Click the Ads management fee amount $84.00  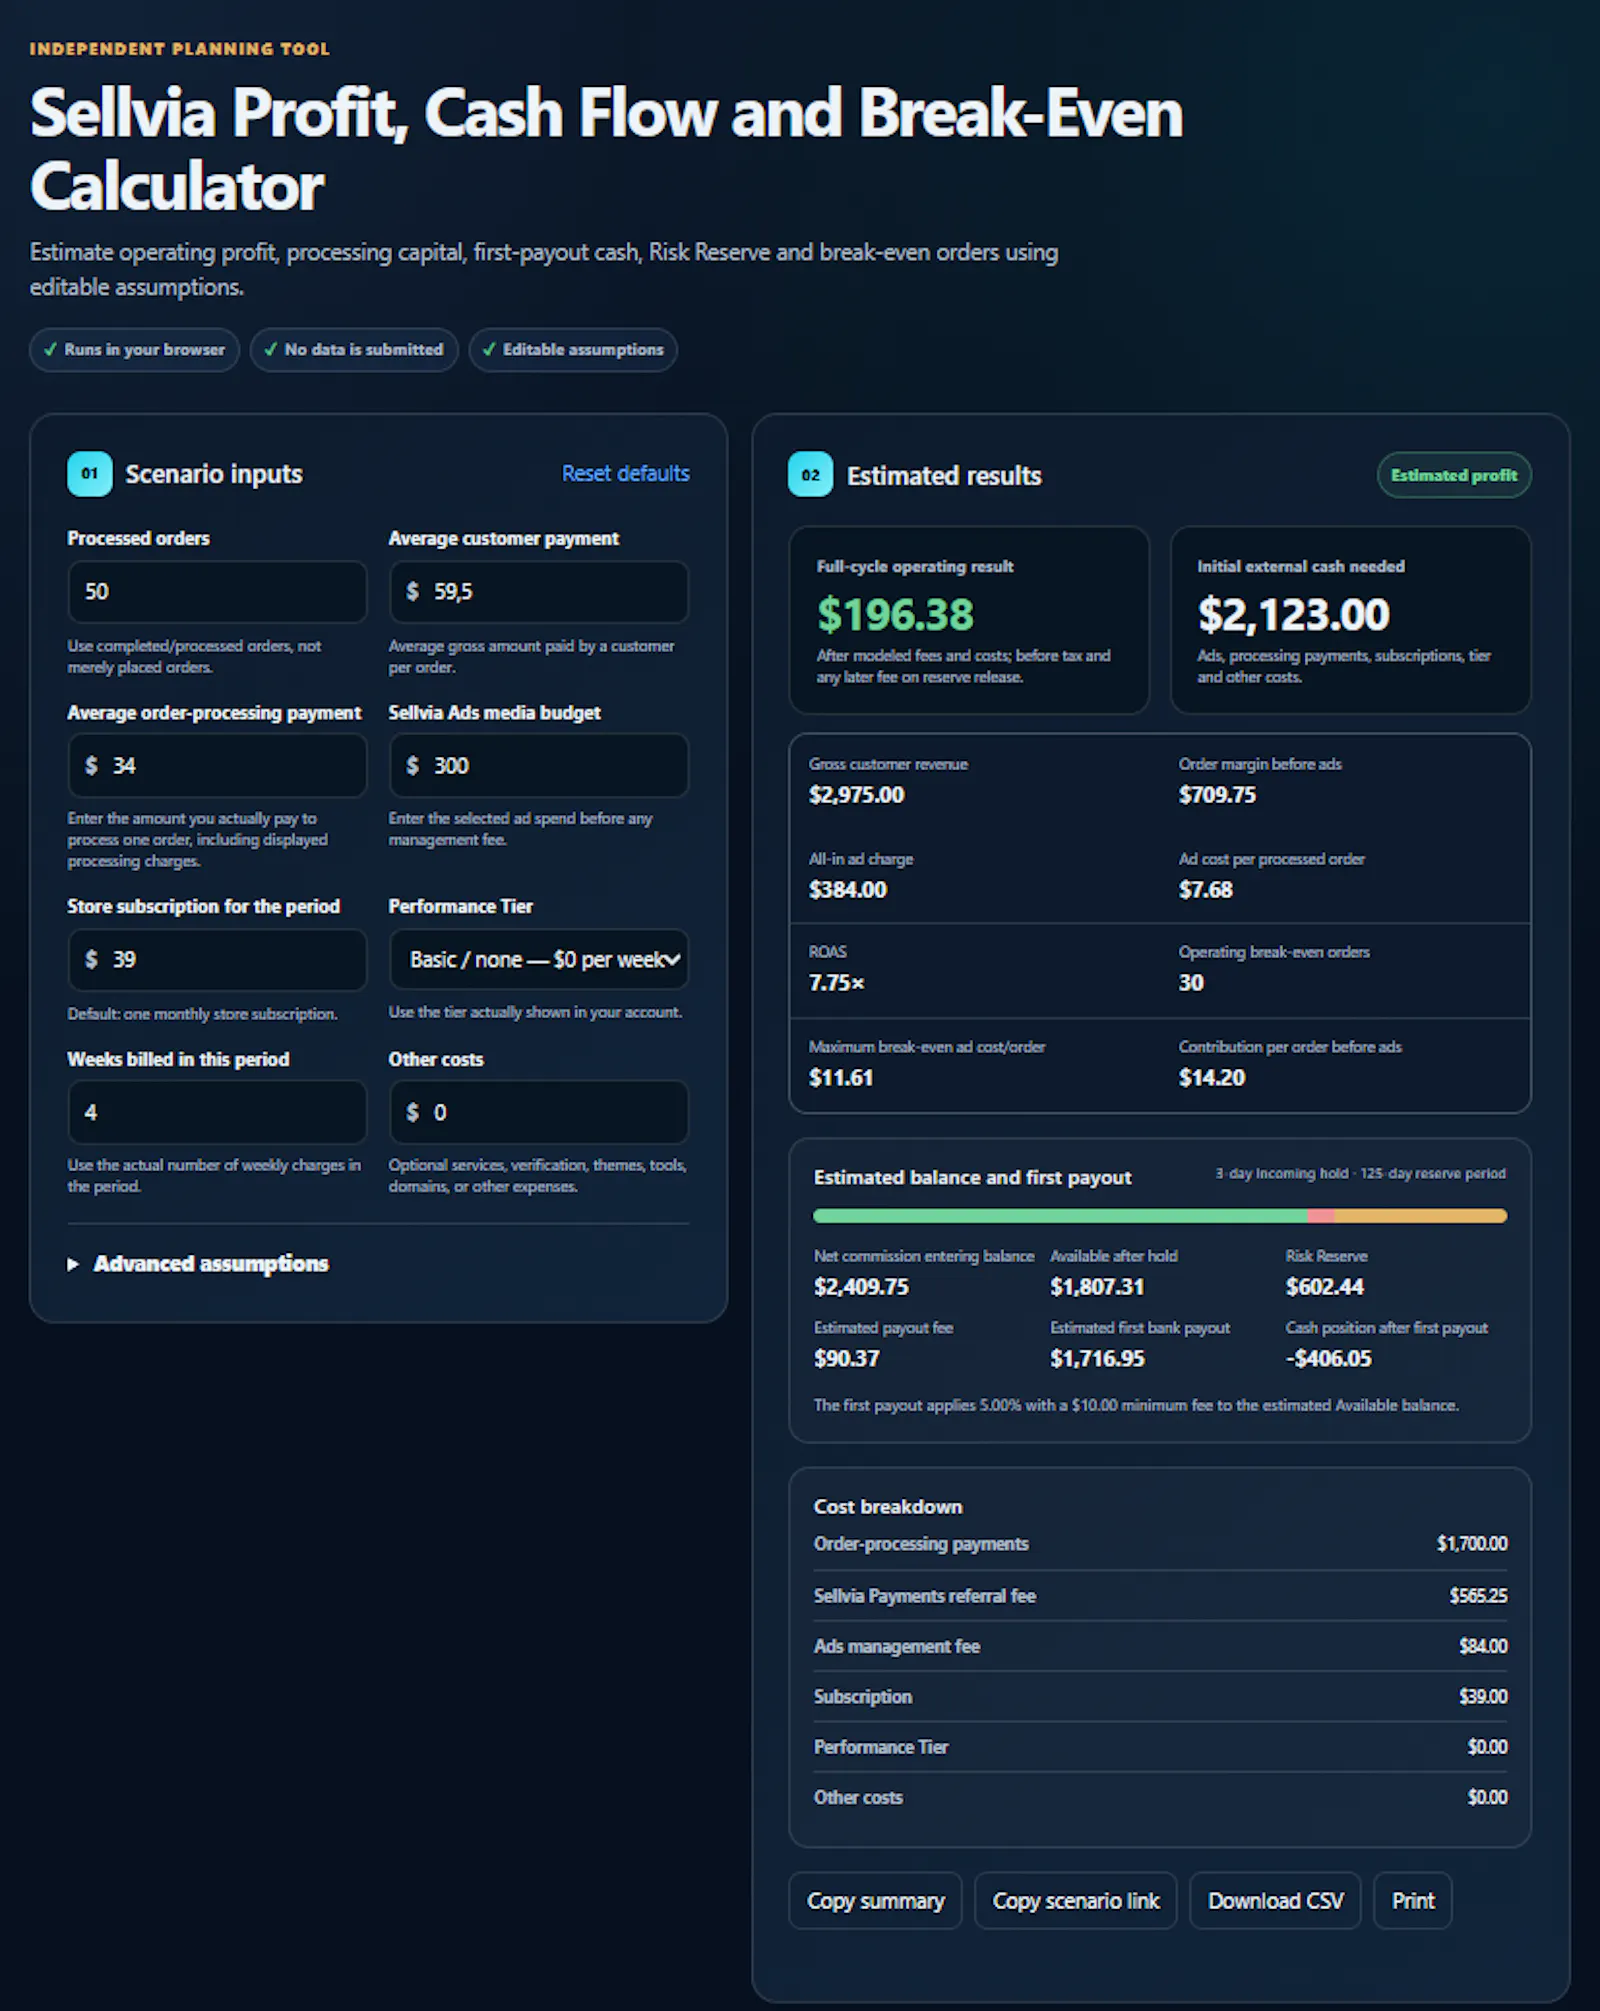[x=1483, y=1646]
